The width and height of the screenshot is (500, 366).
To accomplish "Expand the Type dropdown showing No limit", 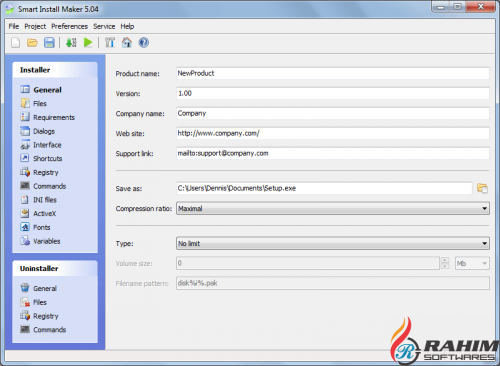I will pyautogui.click(x=333, y=244).
